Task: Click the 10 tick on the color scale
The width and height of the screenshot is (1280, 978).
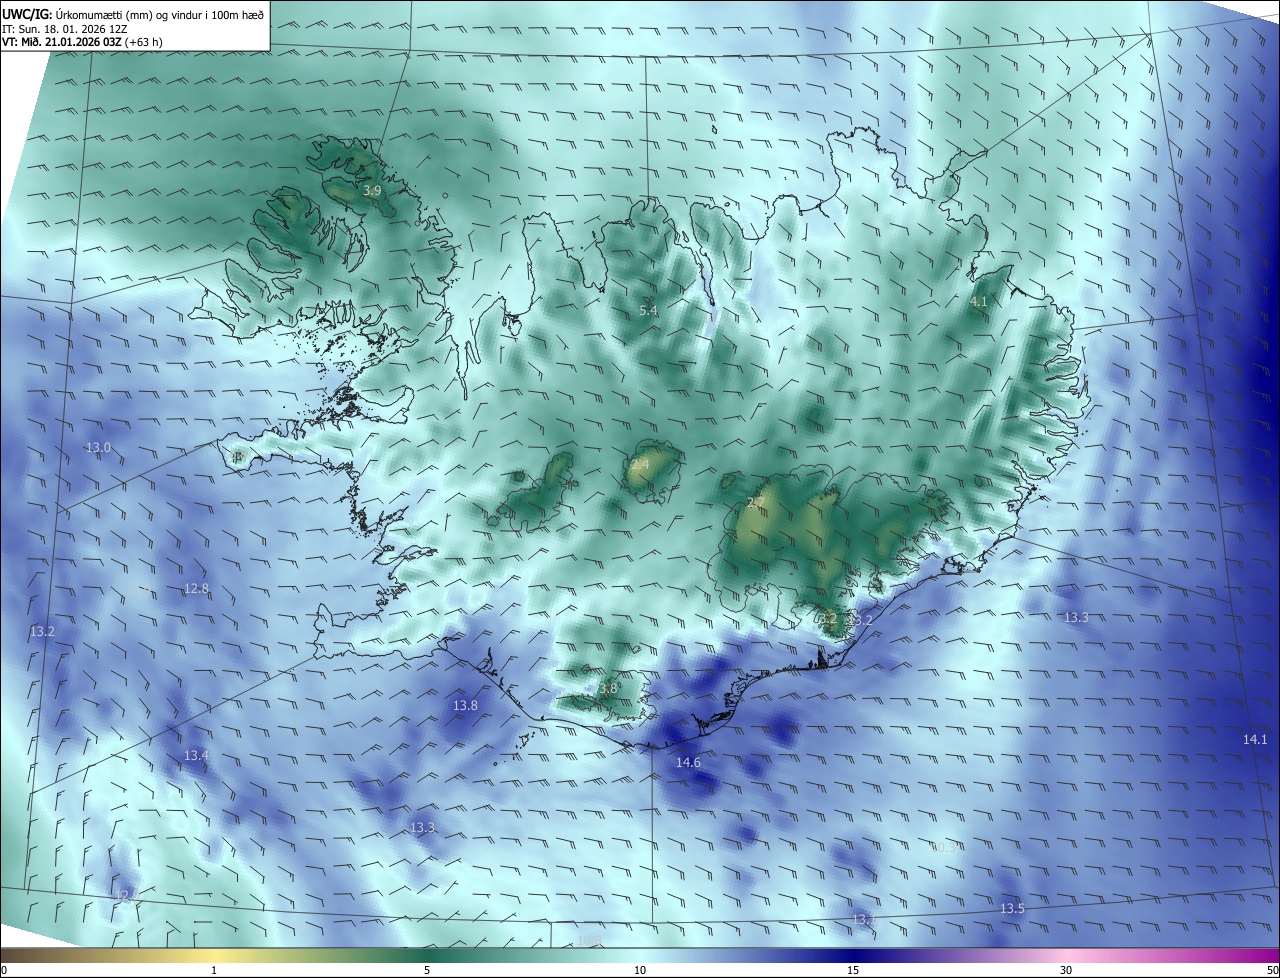Action: [x=640, y=970]
